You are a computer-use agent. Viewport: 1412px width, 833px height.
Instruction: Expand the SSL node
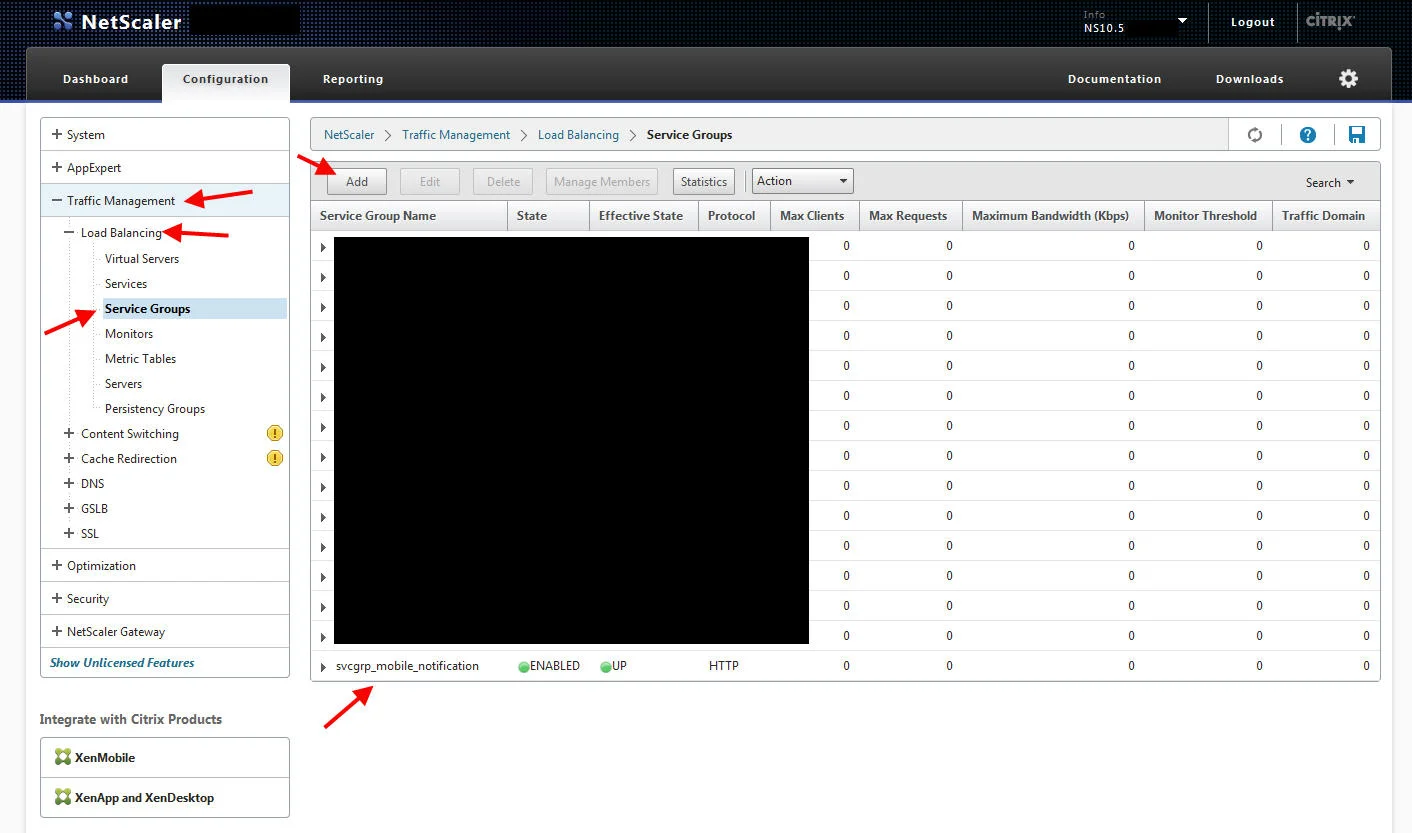click(69, 533)
